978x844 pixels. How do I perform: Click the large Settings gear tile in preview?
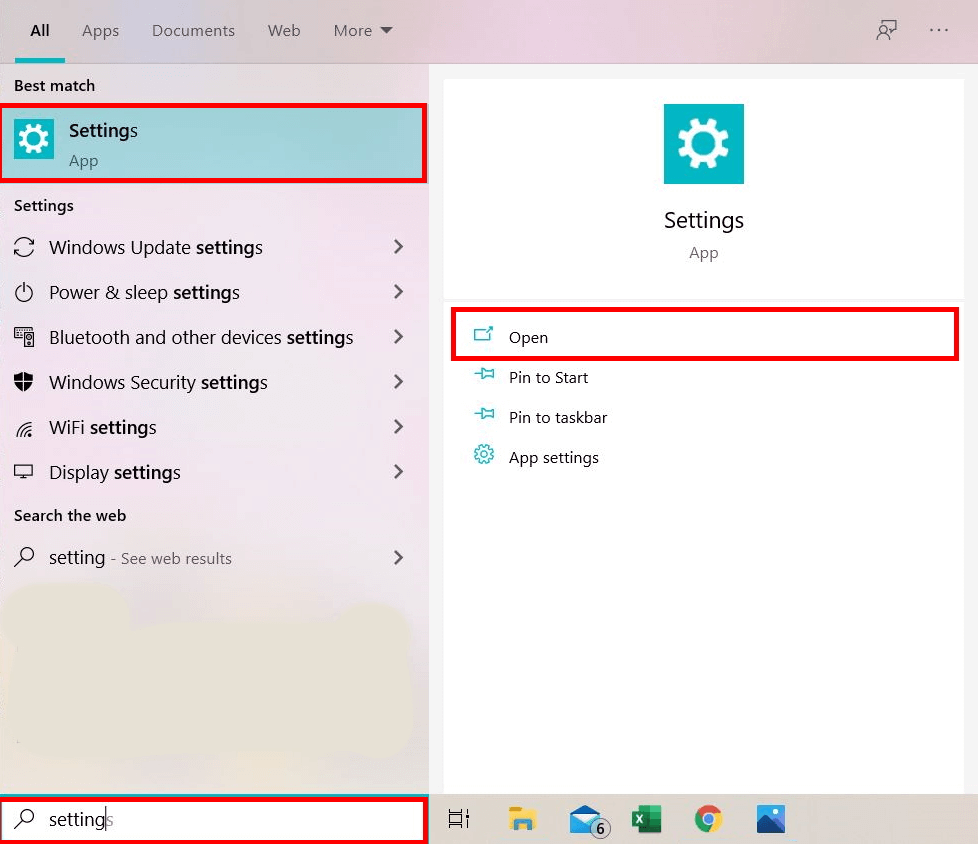[704, 144]
